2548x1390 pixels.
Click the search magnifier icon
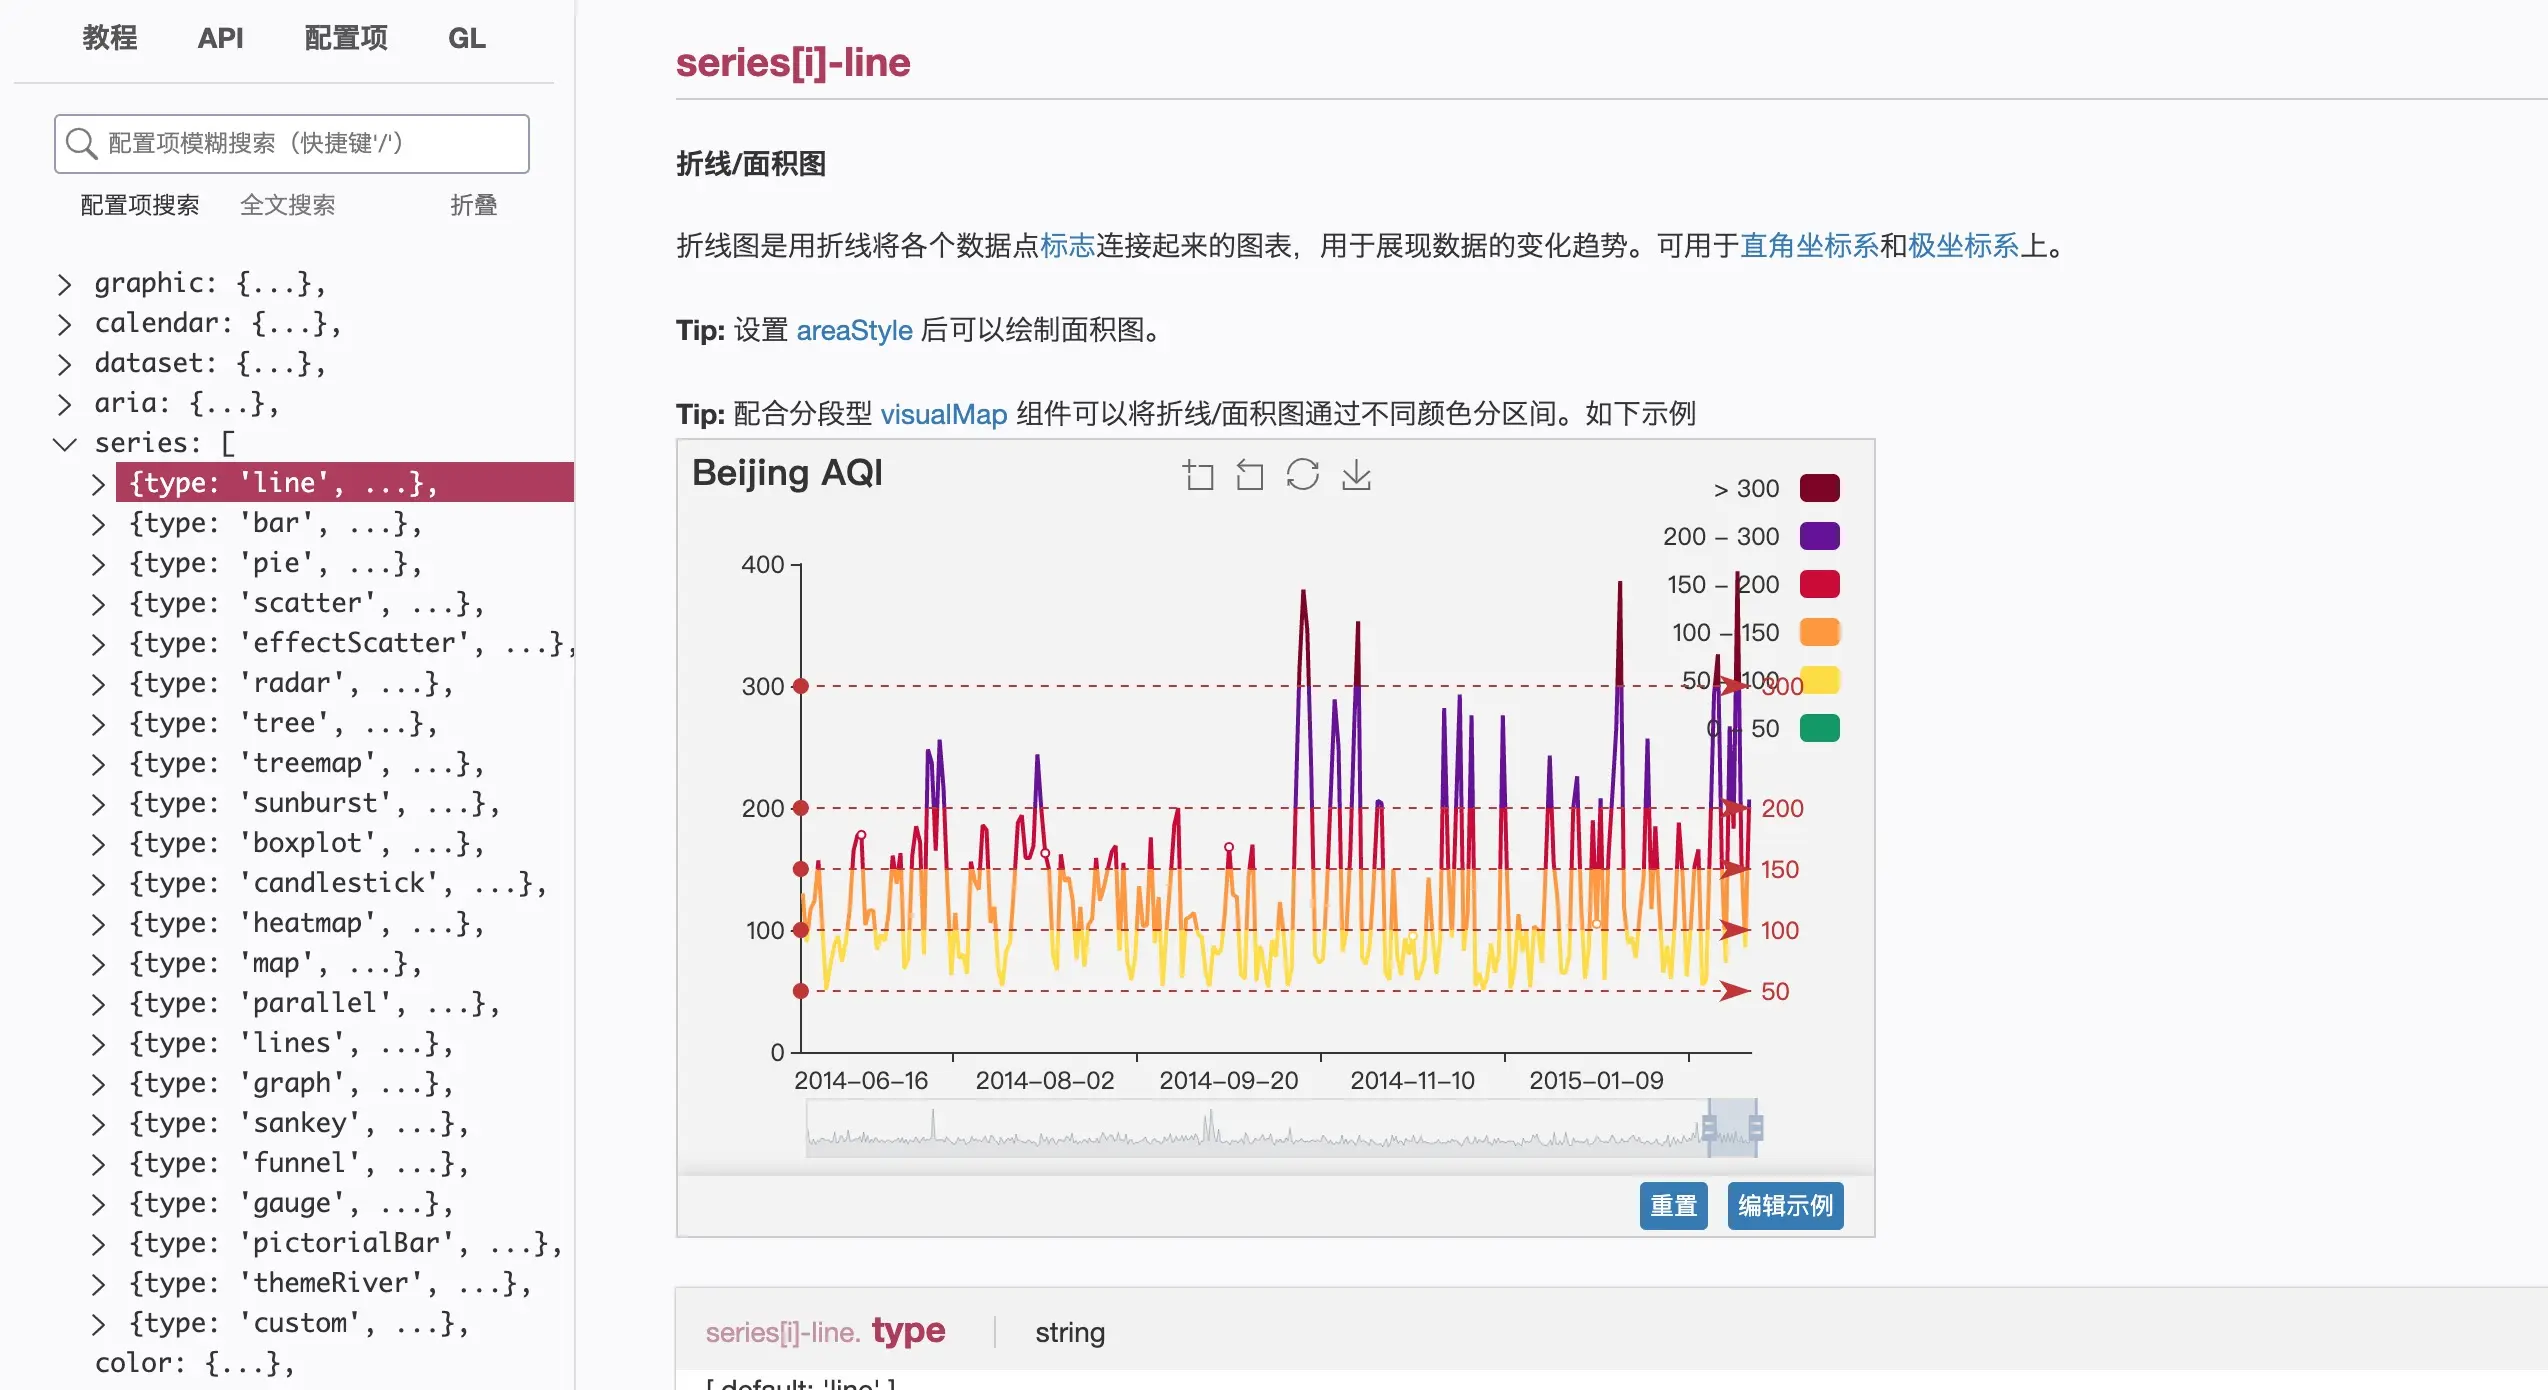(80, 144)
